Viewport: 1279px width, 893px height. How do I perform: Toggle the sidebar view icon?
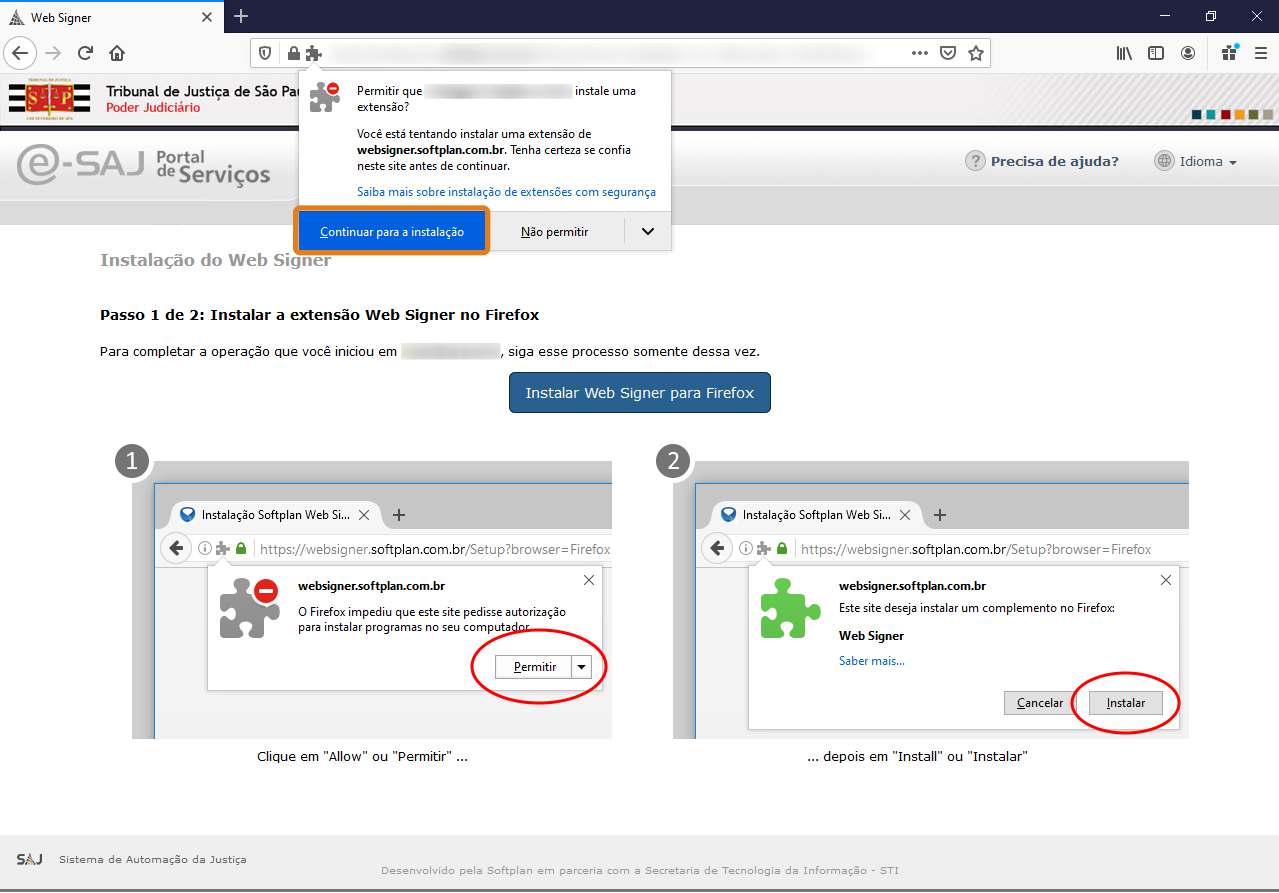click(x=1156, y=53)
